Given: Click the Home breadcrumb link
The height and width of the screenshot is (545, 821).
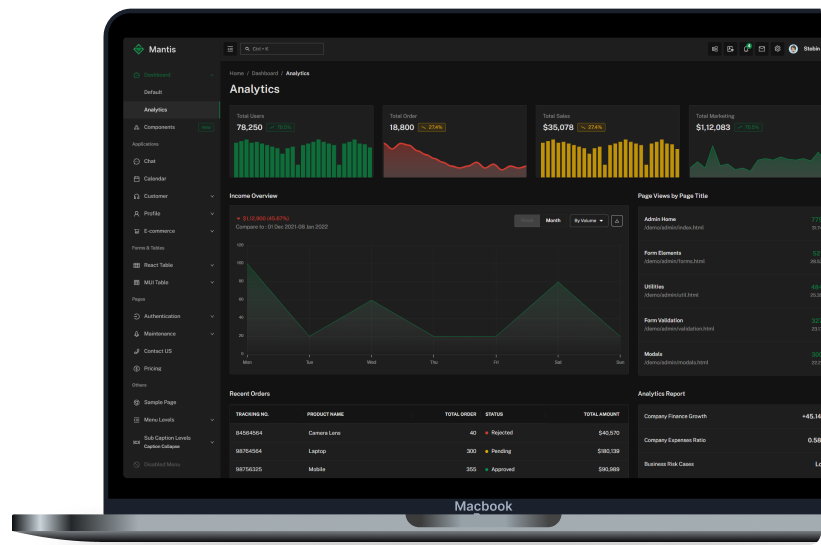Looking at the screenshot, I should 236,73.
